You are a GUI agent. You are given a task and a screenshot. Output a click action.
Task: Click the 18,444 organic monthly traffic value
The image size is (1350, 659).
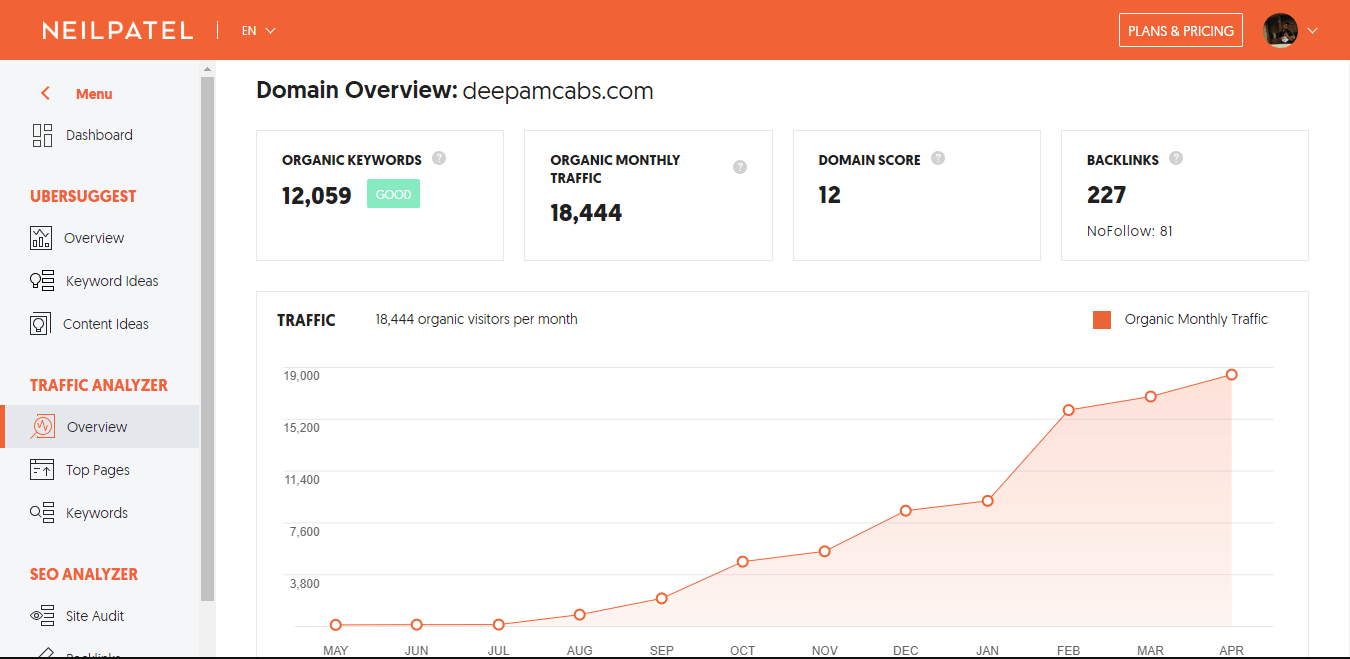pyautogui.click(x=586, y=213)
